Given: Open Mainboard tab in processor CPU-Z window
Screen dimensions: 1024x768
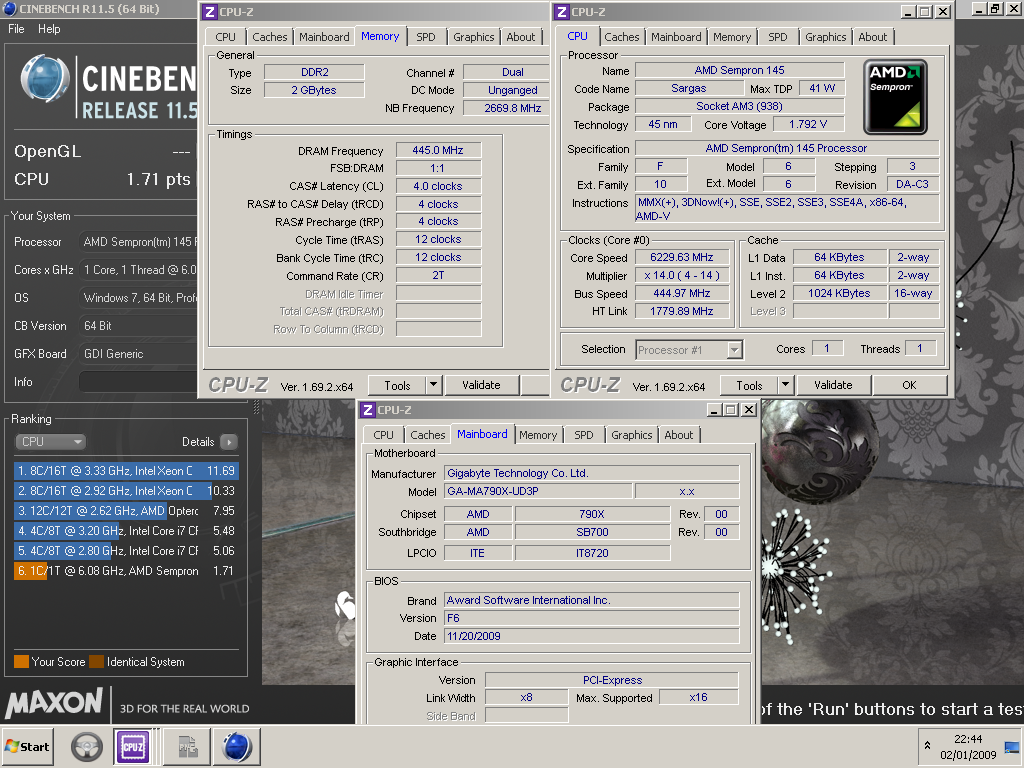Looking at the screenshot, I should pyautogui.click(x=676, y=37).
